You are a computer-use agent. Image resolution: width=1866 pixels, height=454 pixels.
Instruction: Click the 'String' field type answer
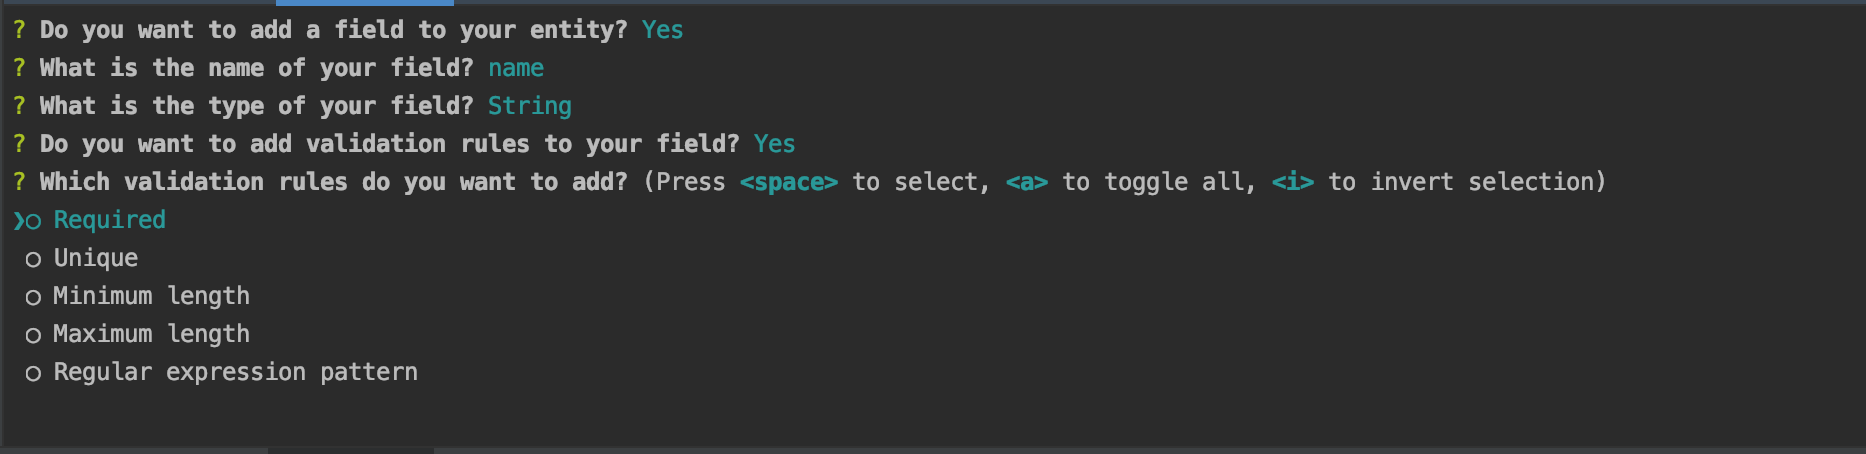(x=530, y=107)
